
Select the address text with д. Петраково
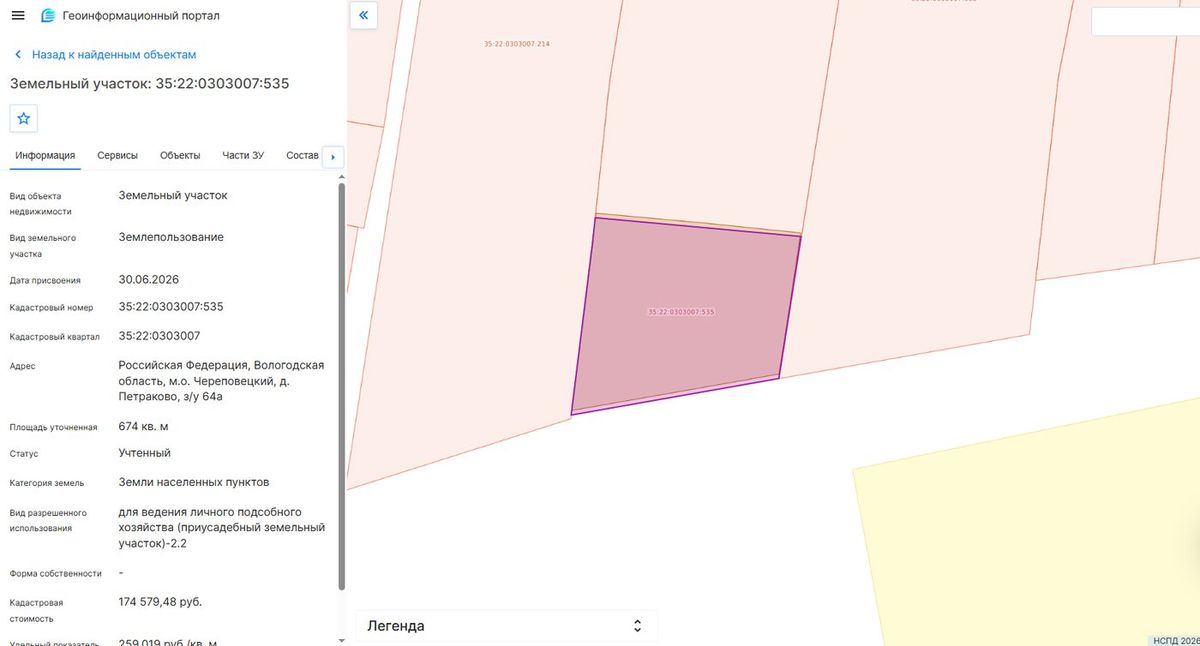pos(221,381)
